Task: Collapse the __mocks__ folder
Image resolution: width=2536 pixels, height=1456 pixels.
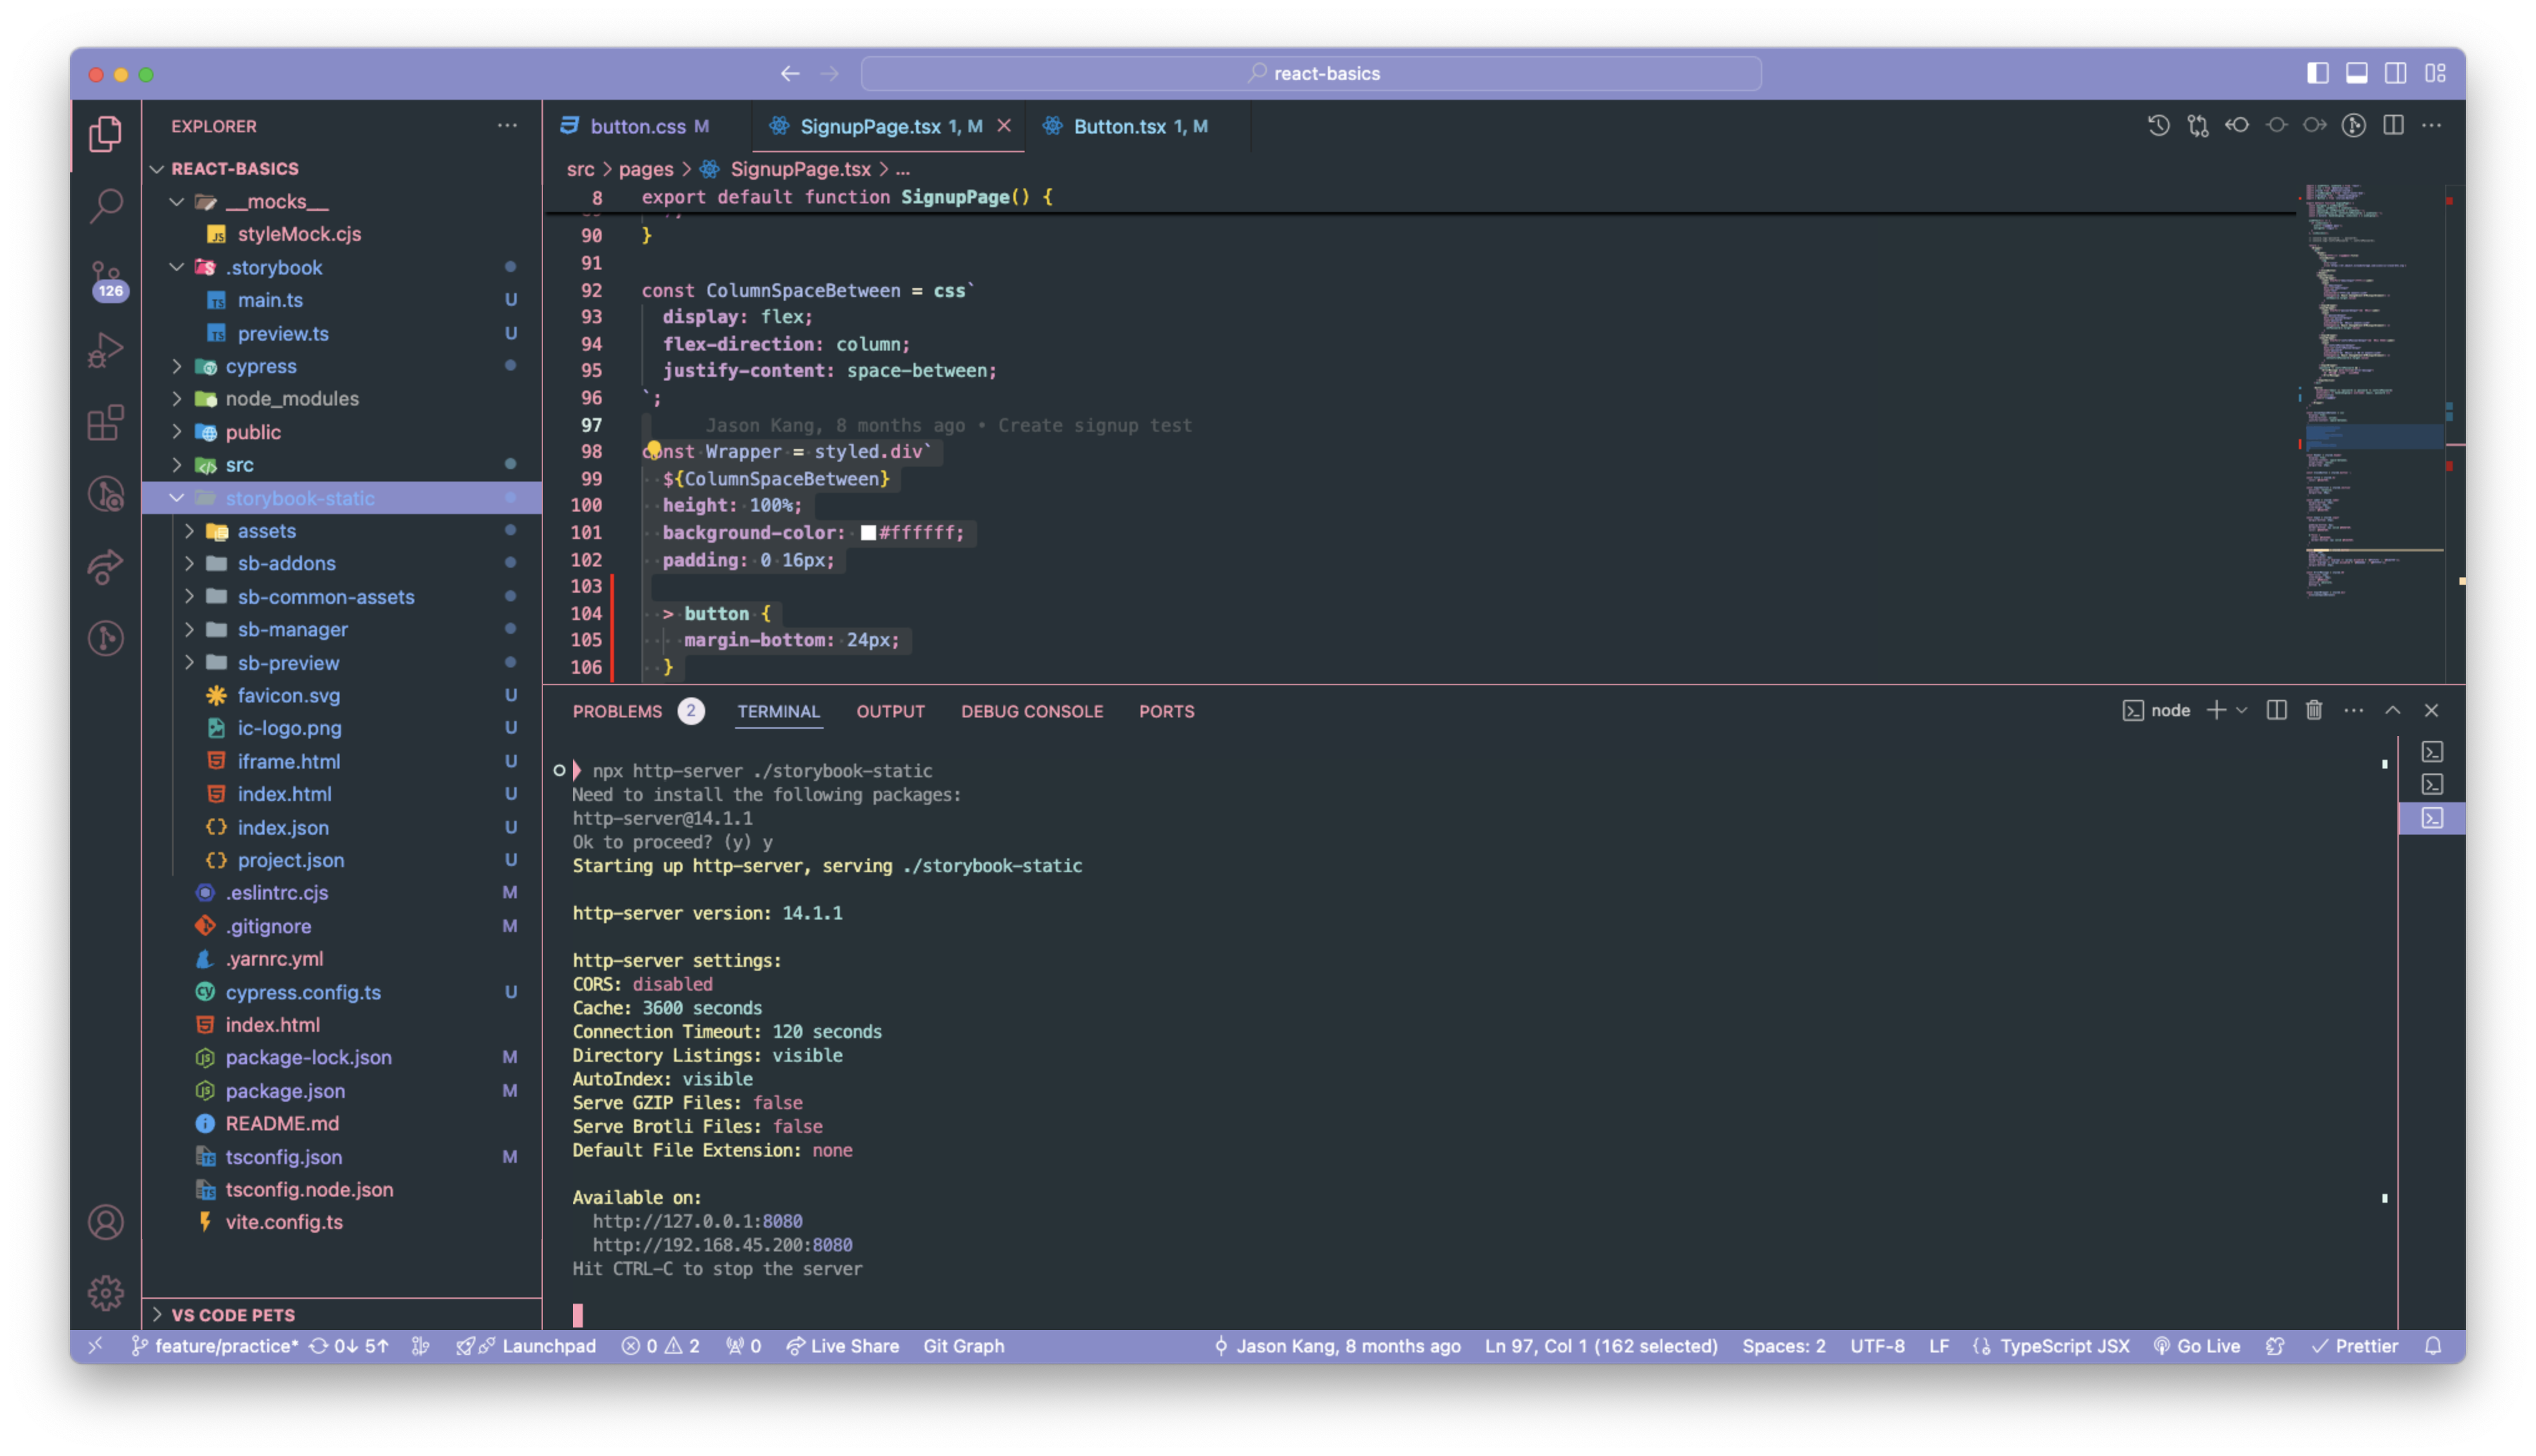Action: coord(177,202)
